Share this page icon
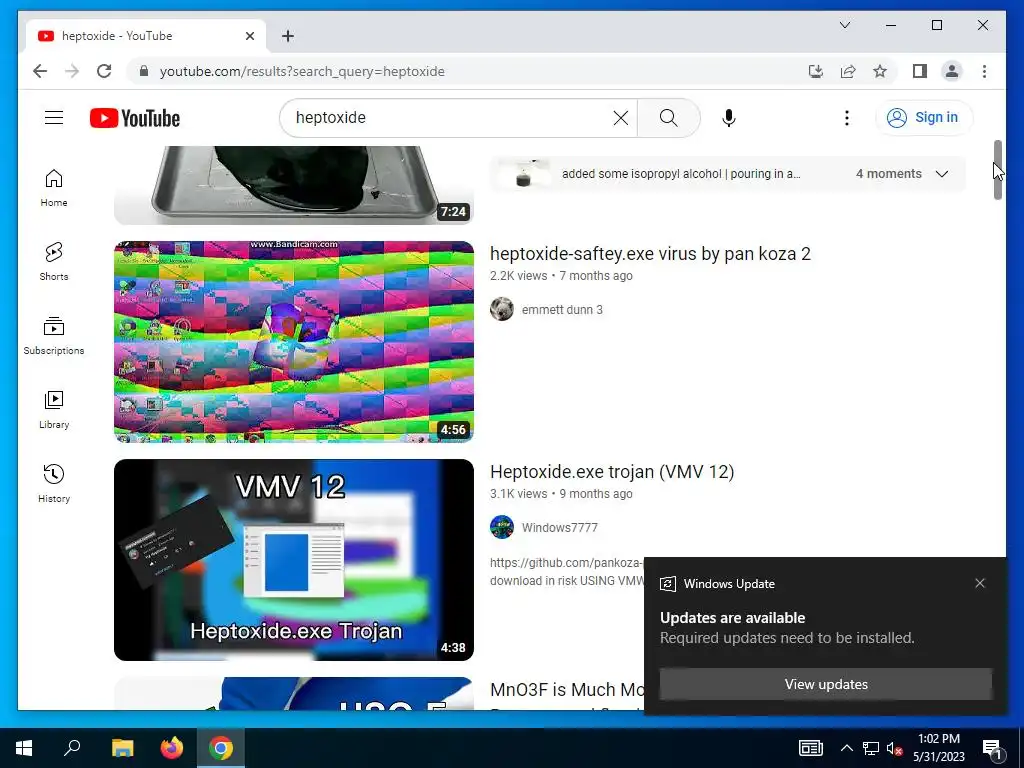 848,71
